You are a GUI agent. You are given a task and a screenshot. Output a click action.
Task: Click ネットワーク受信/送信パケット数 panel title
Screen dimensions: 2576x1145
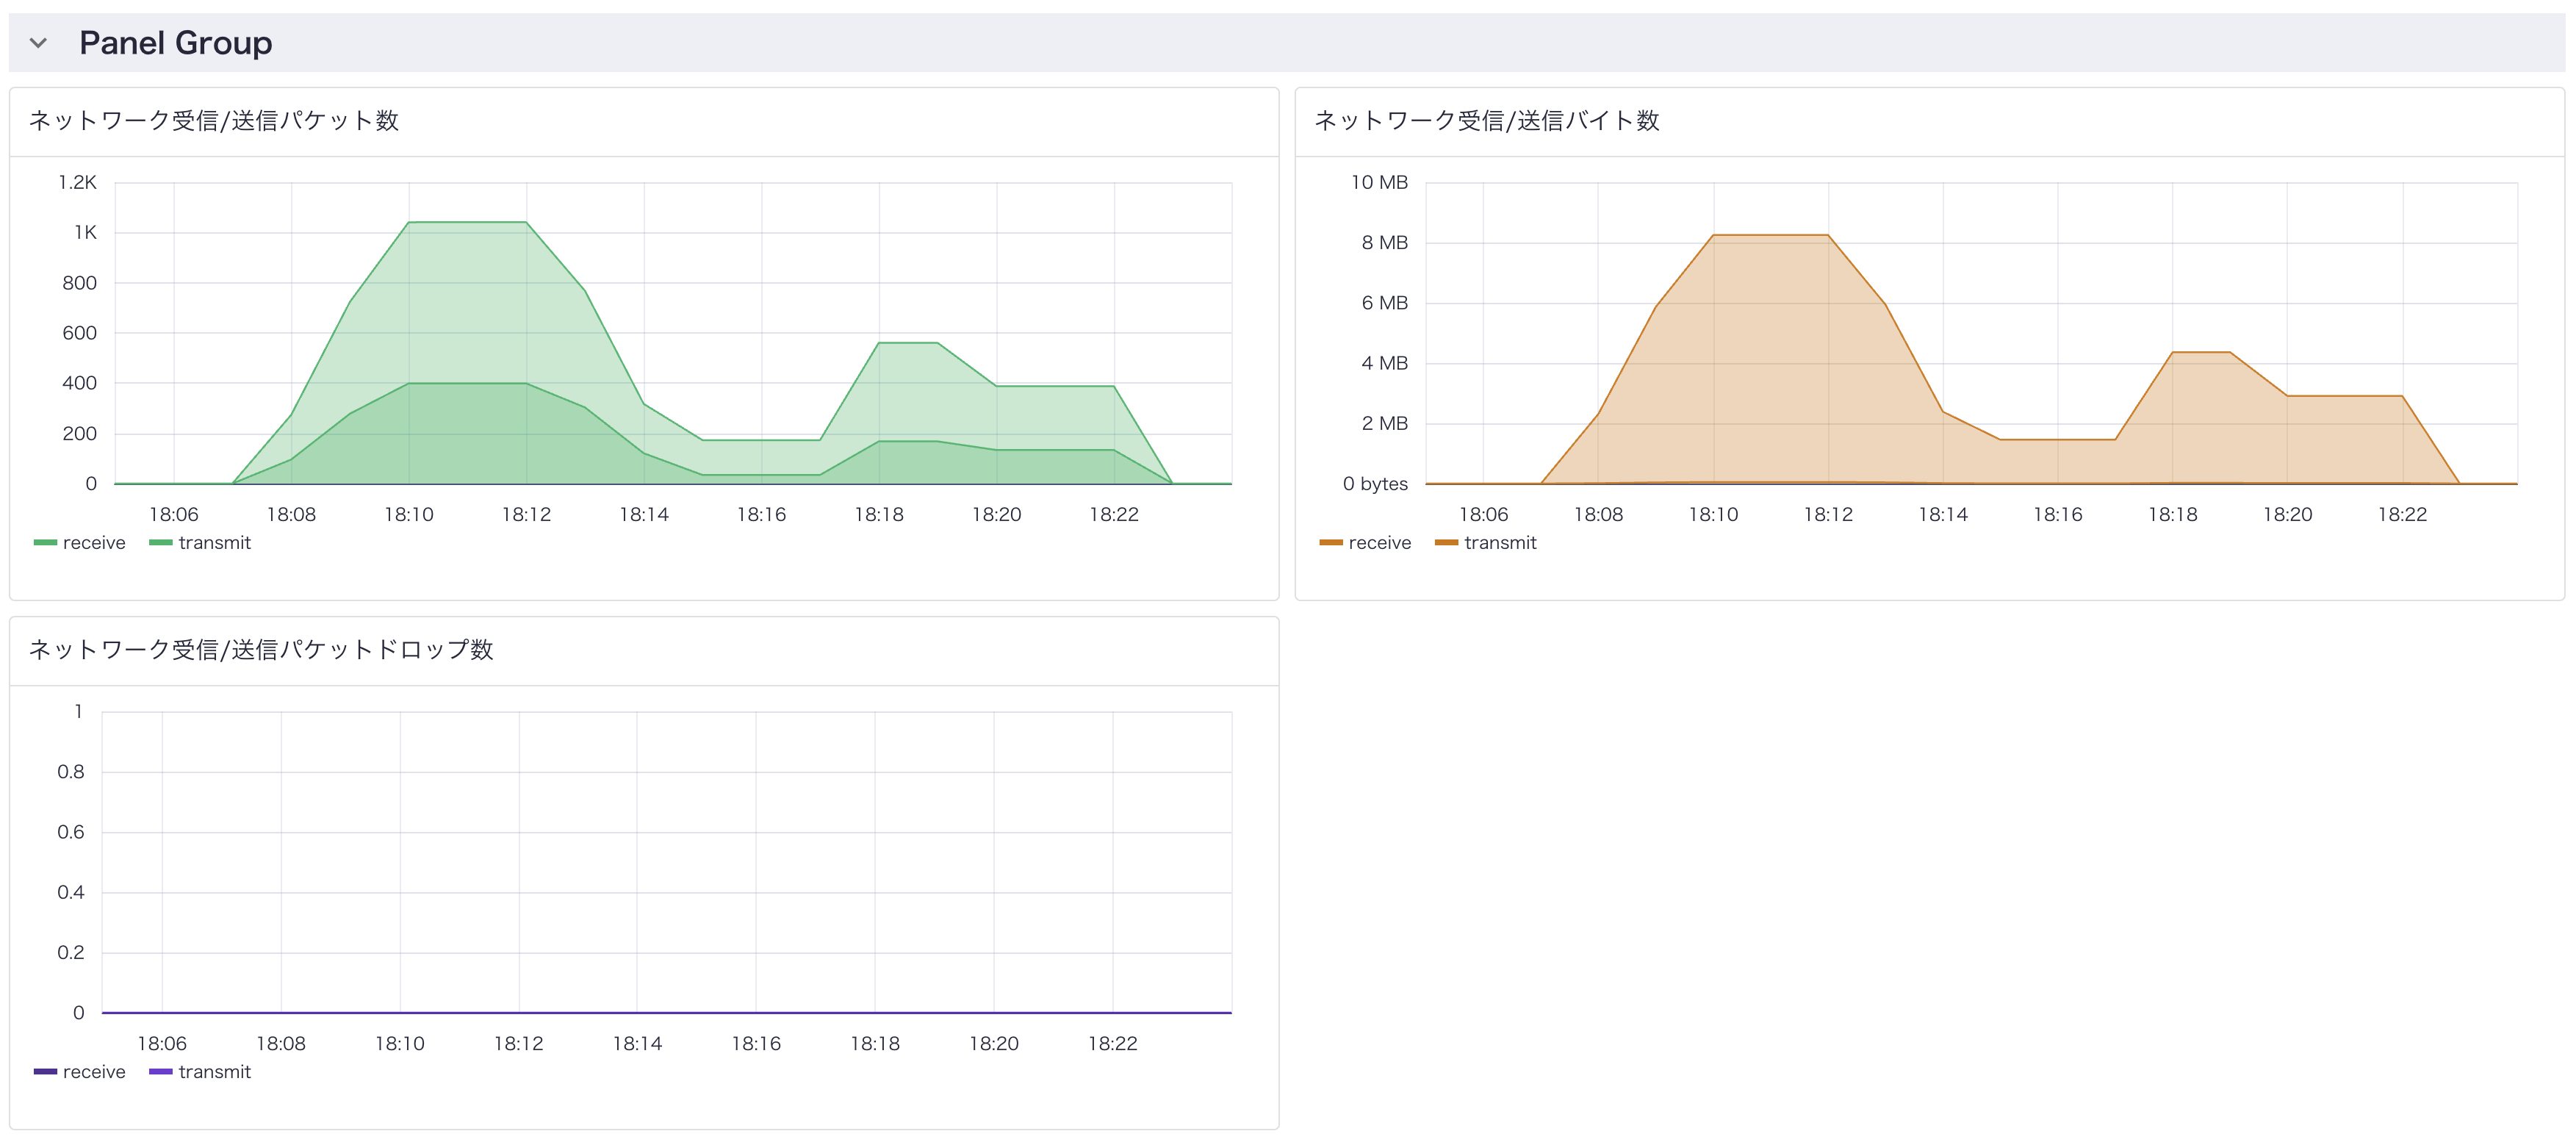(213, 121)
